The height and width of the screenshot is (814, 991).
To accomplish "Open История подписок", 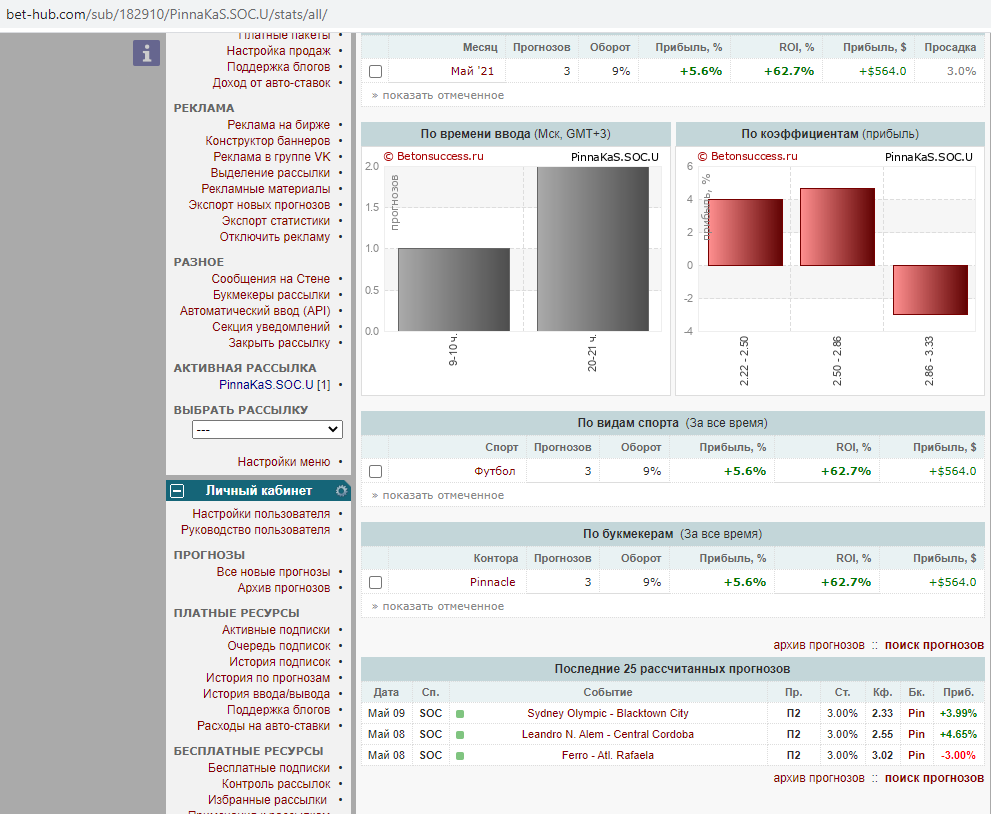I will pos(280,662).
